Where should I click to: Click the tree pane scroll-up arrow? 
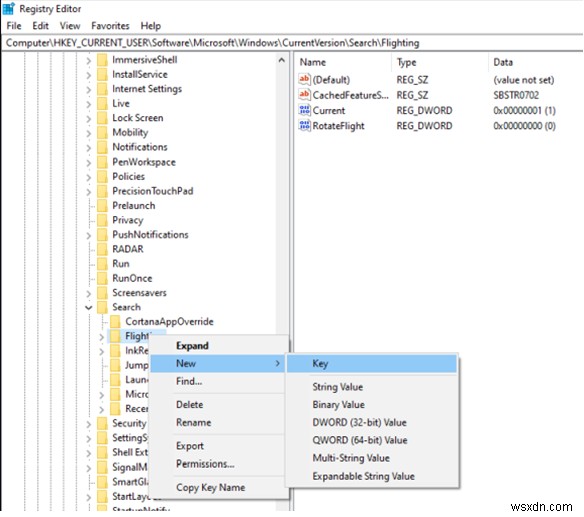282,60
